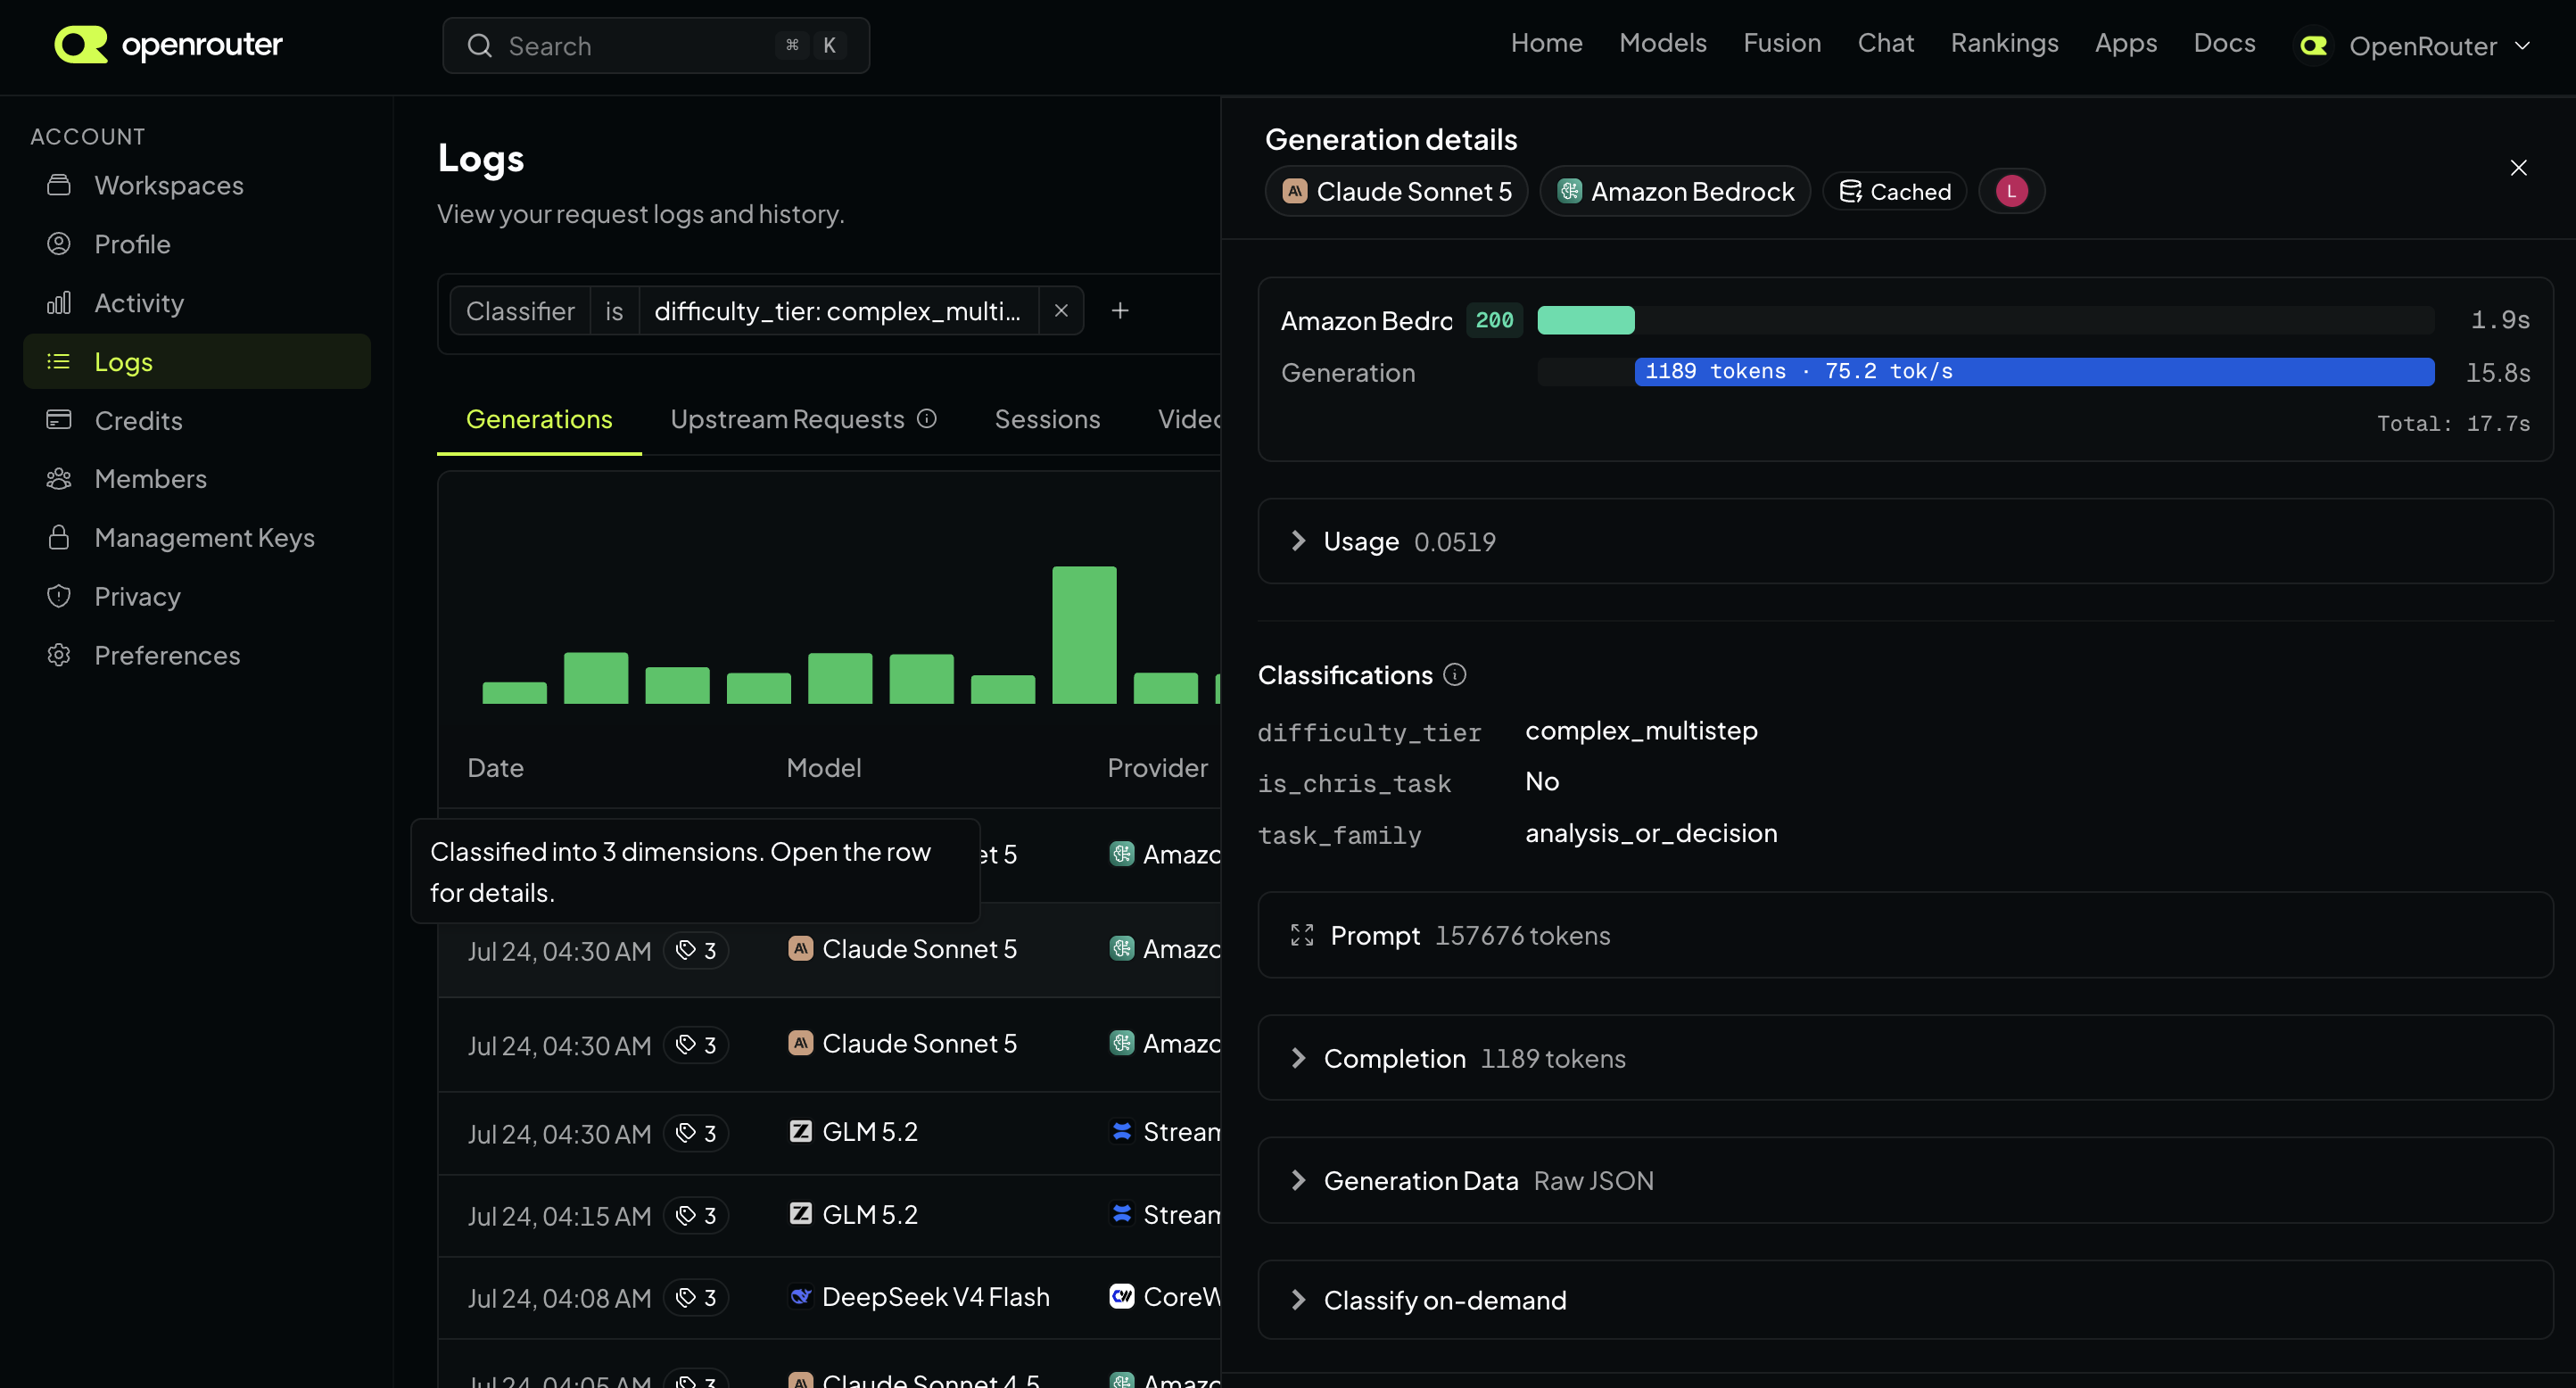
Task: Click the search magnifier icon
Action: click(480, 46)
